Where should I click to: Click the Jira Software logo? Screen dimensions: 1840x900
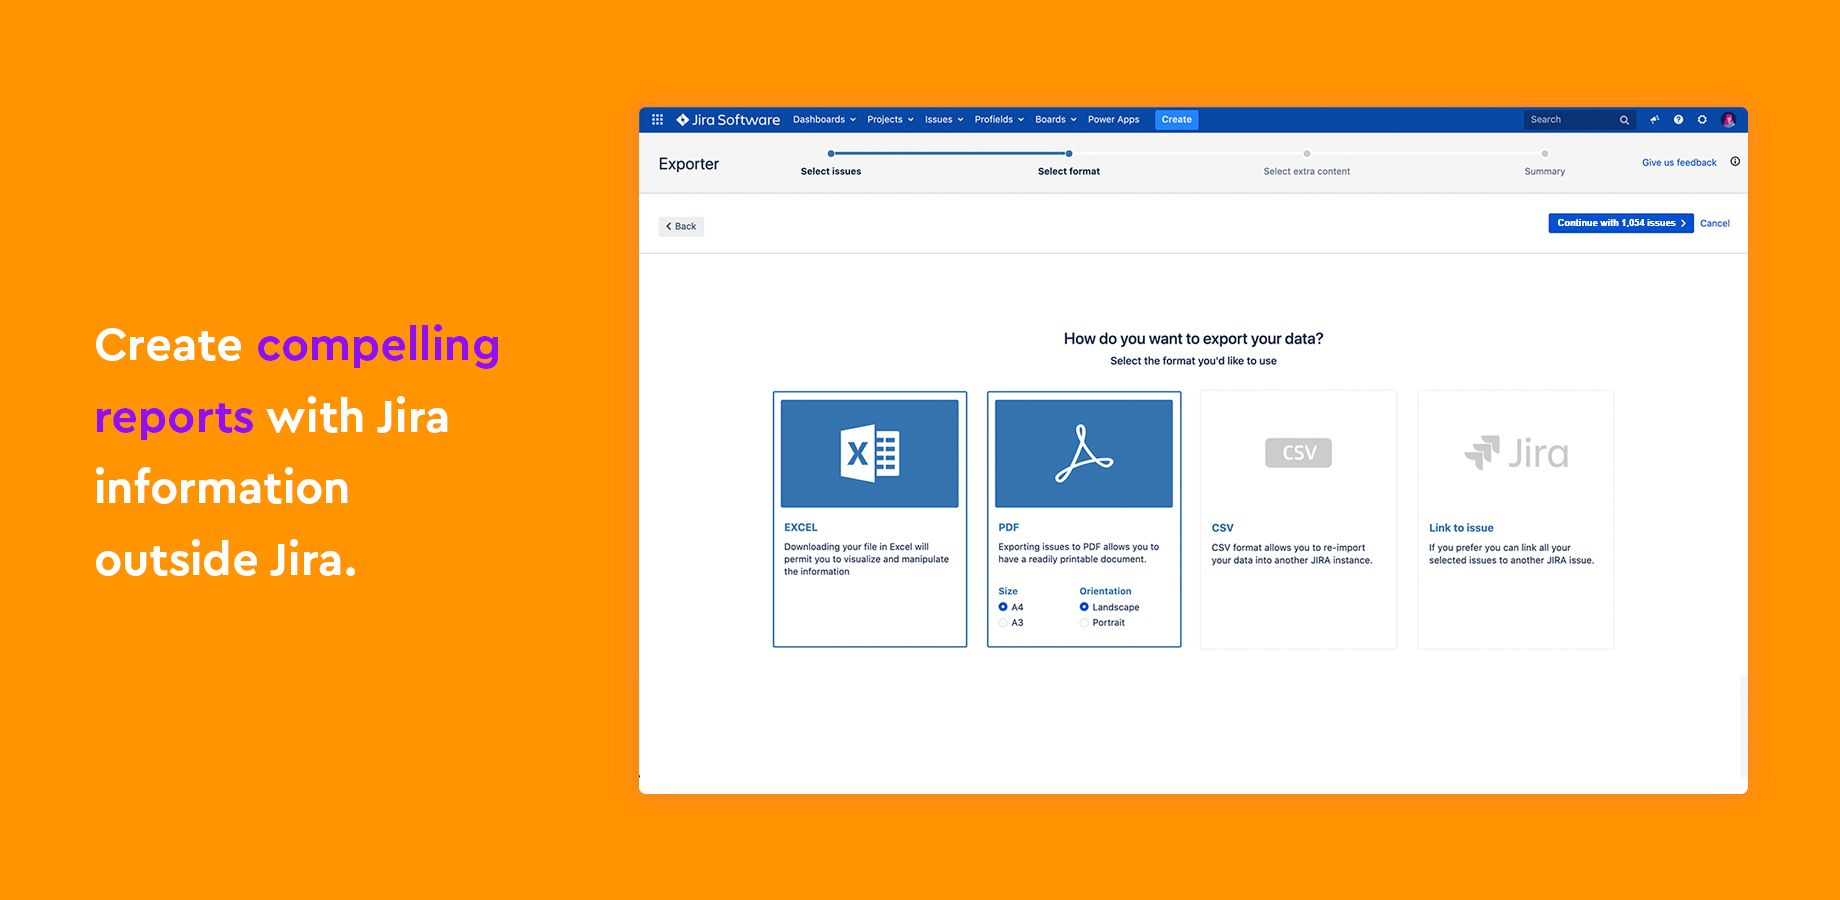pos(728,119)
